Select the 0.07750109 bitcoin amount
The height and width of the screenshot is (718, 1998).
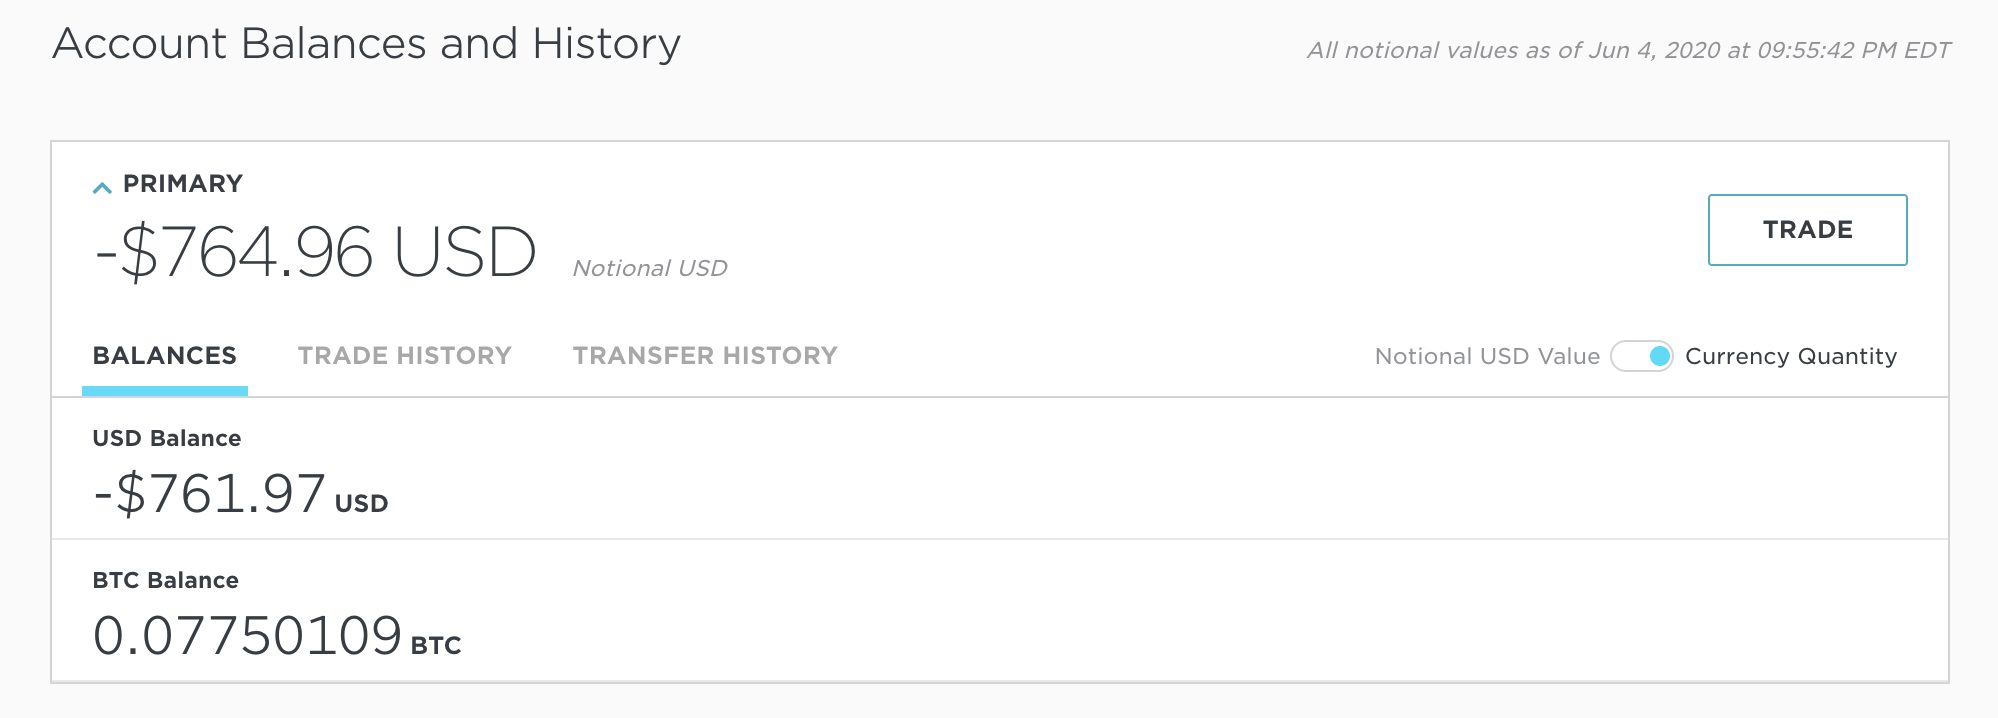click(247, 636)
